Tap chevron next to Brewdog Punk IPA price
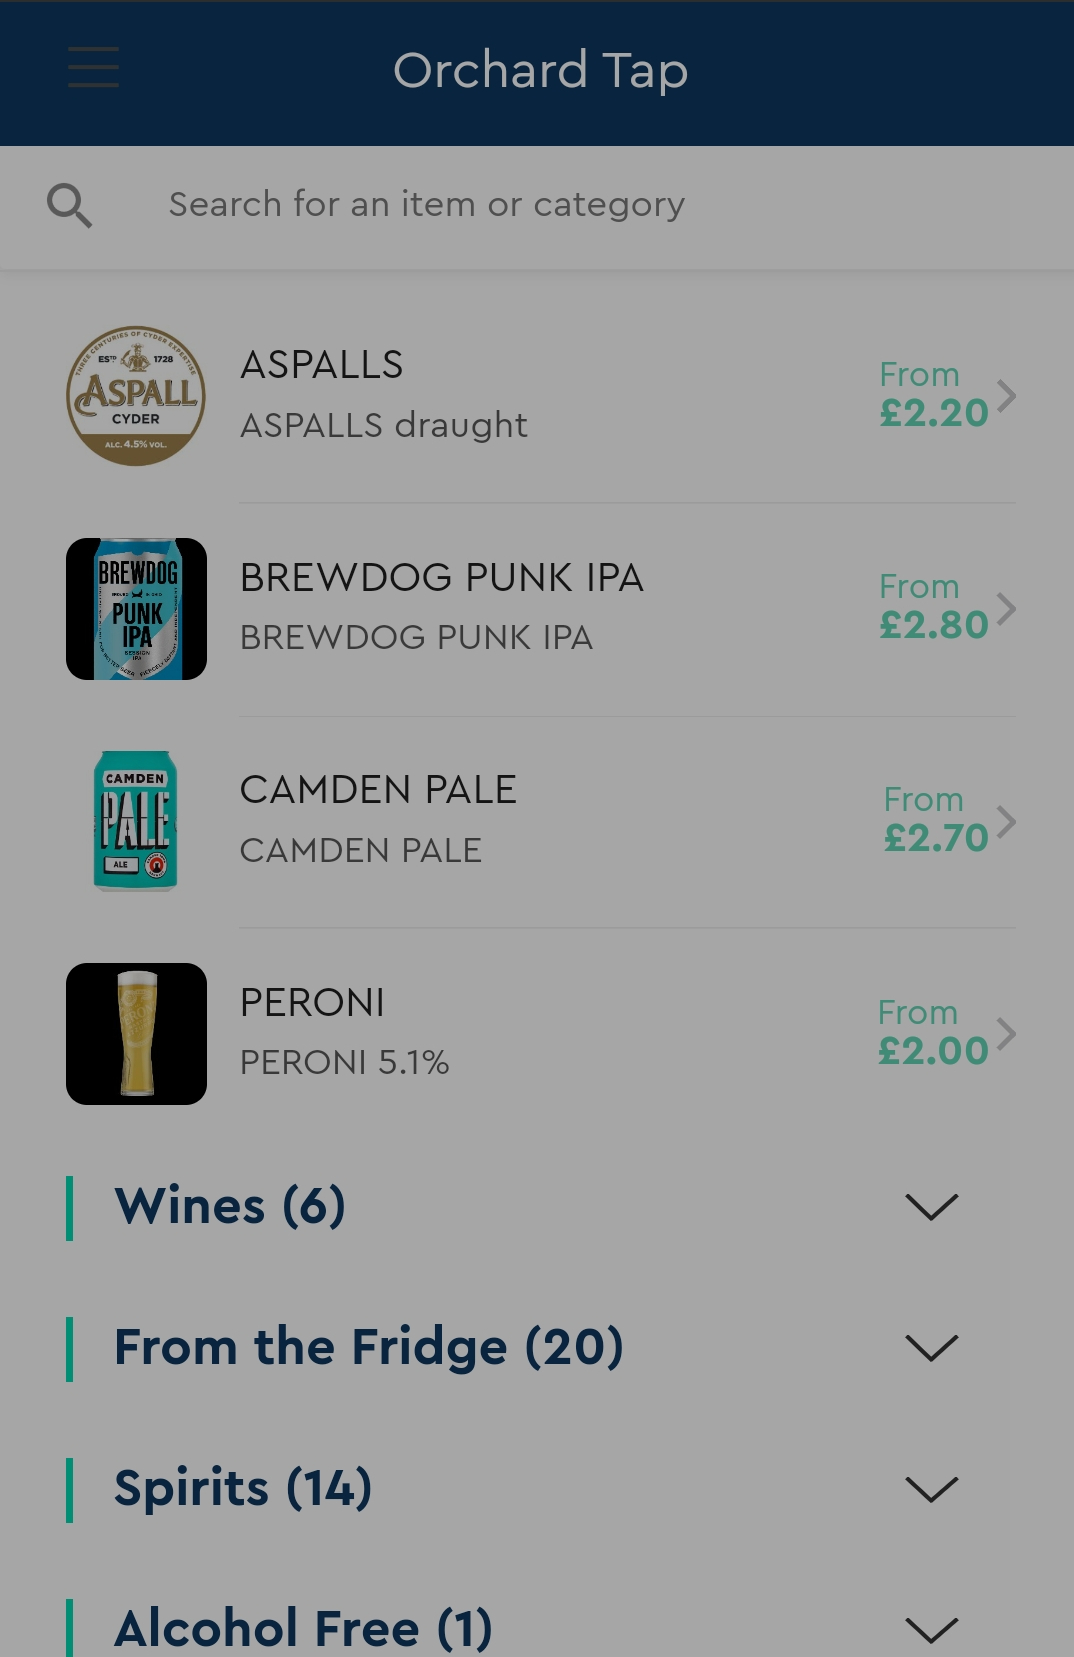1074x1657 pixels. 1006,609
